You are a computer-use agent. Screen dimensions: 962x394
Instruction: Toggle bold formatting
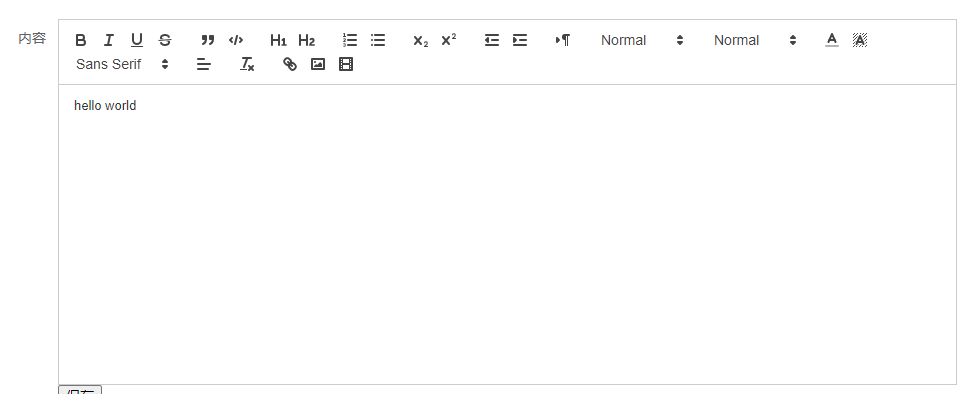(x=80, y=41)
